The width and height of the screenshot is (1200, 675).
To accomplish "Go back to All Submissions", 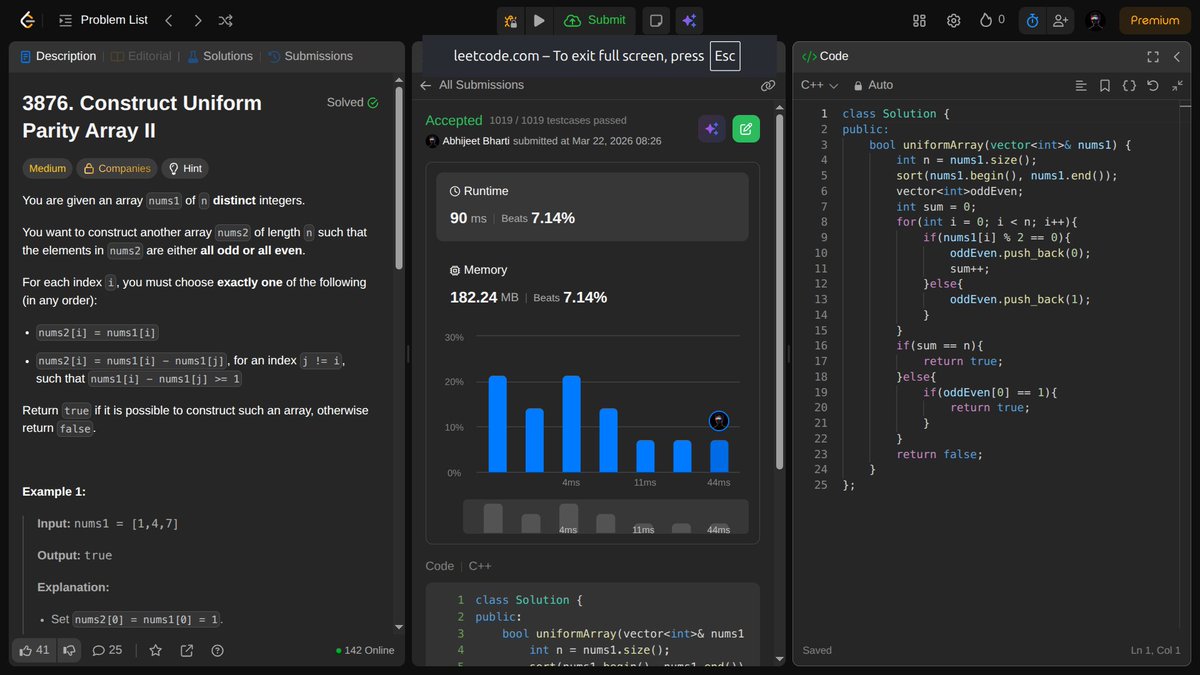I will pyautogui.click(x=472, y=85).
